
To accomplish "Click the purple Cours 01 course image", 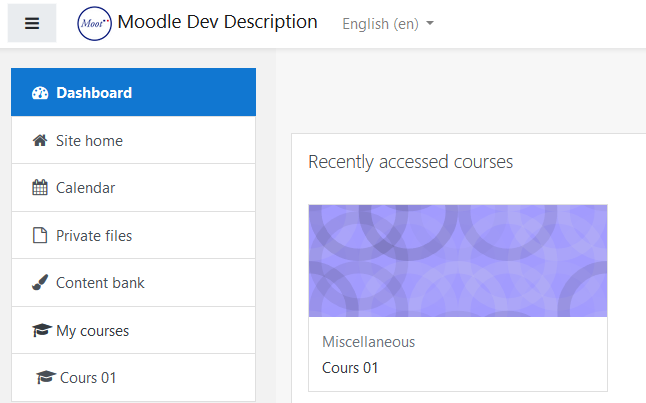I will point(458,261).
